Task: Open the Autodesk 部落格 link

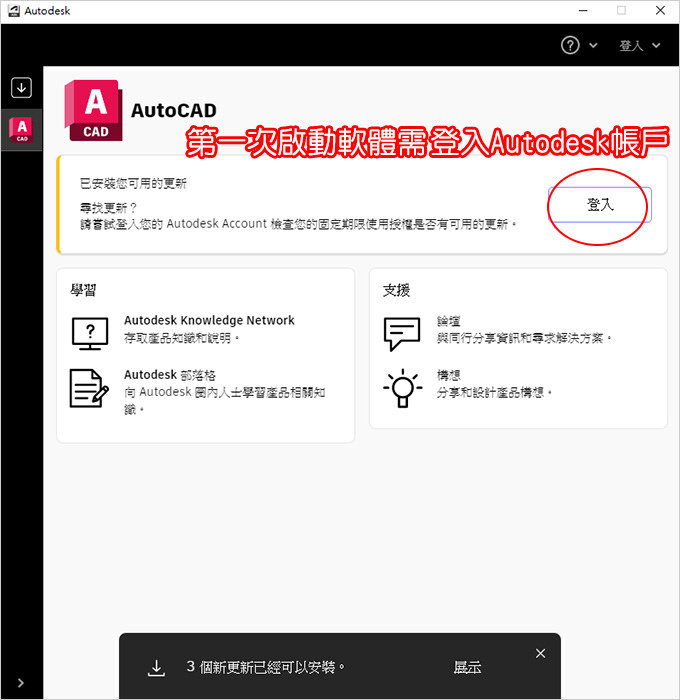Action: click(170, 375)
